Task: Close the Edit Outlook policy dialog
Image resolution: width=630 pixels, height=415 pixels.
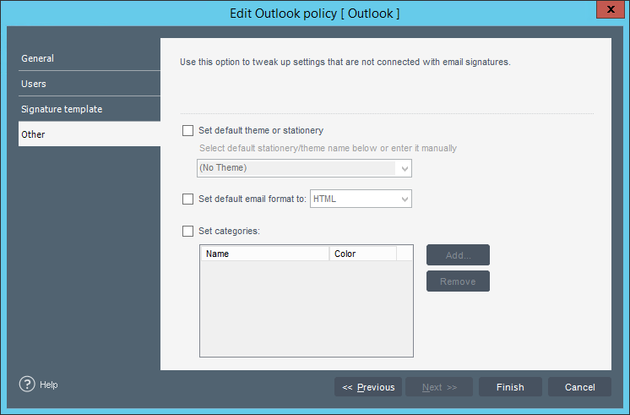Action: (x=610, y=9)
